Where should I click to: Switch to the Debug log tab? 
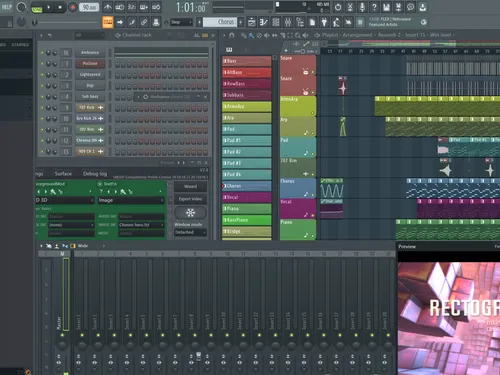[95, 174]
